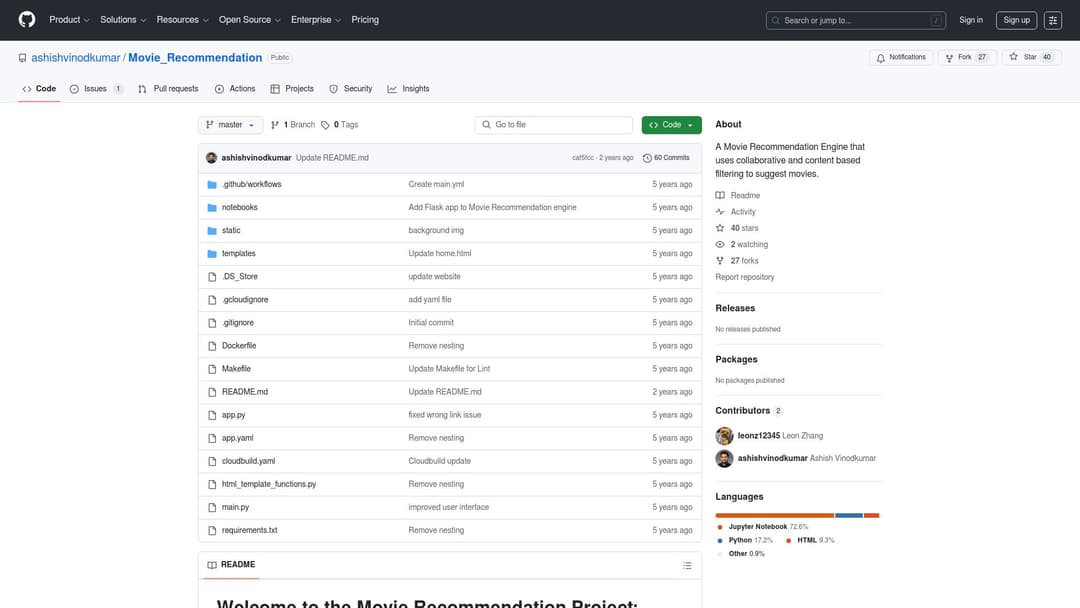Image resolution: width=1080 pixels, height=608 pixels.
Task: Click the Dockerfile file icon
Action: pyautogui.click(x=212, y=346)
